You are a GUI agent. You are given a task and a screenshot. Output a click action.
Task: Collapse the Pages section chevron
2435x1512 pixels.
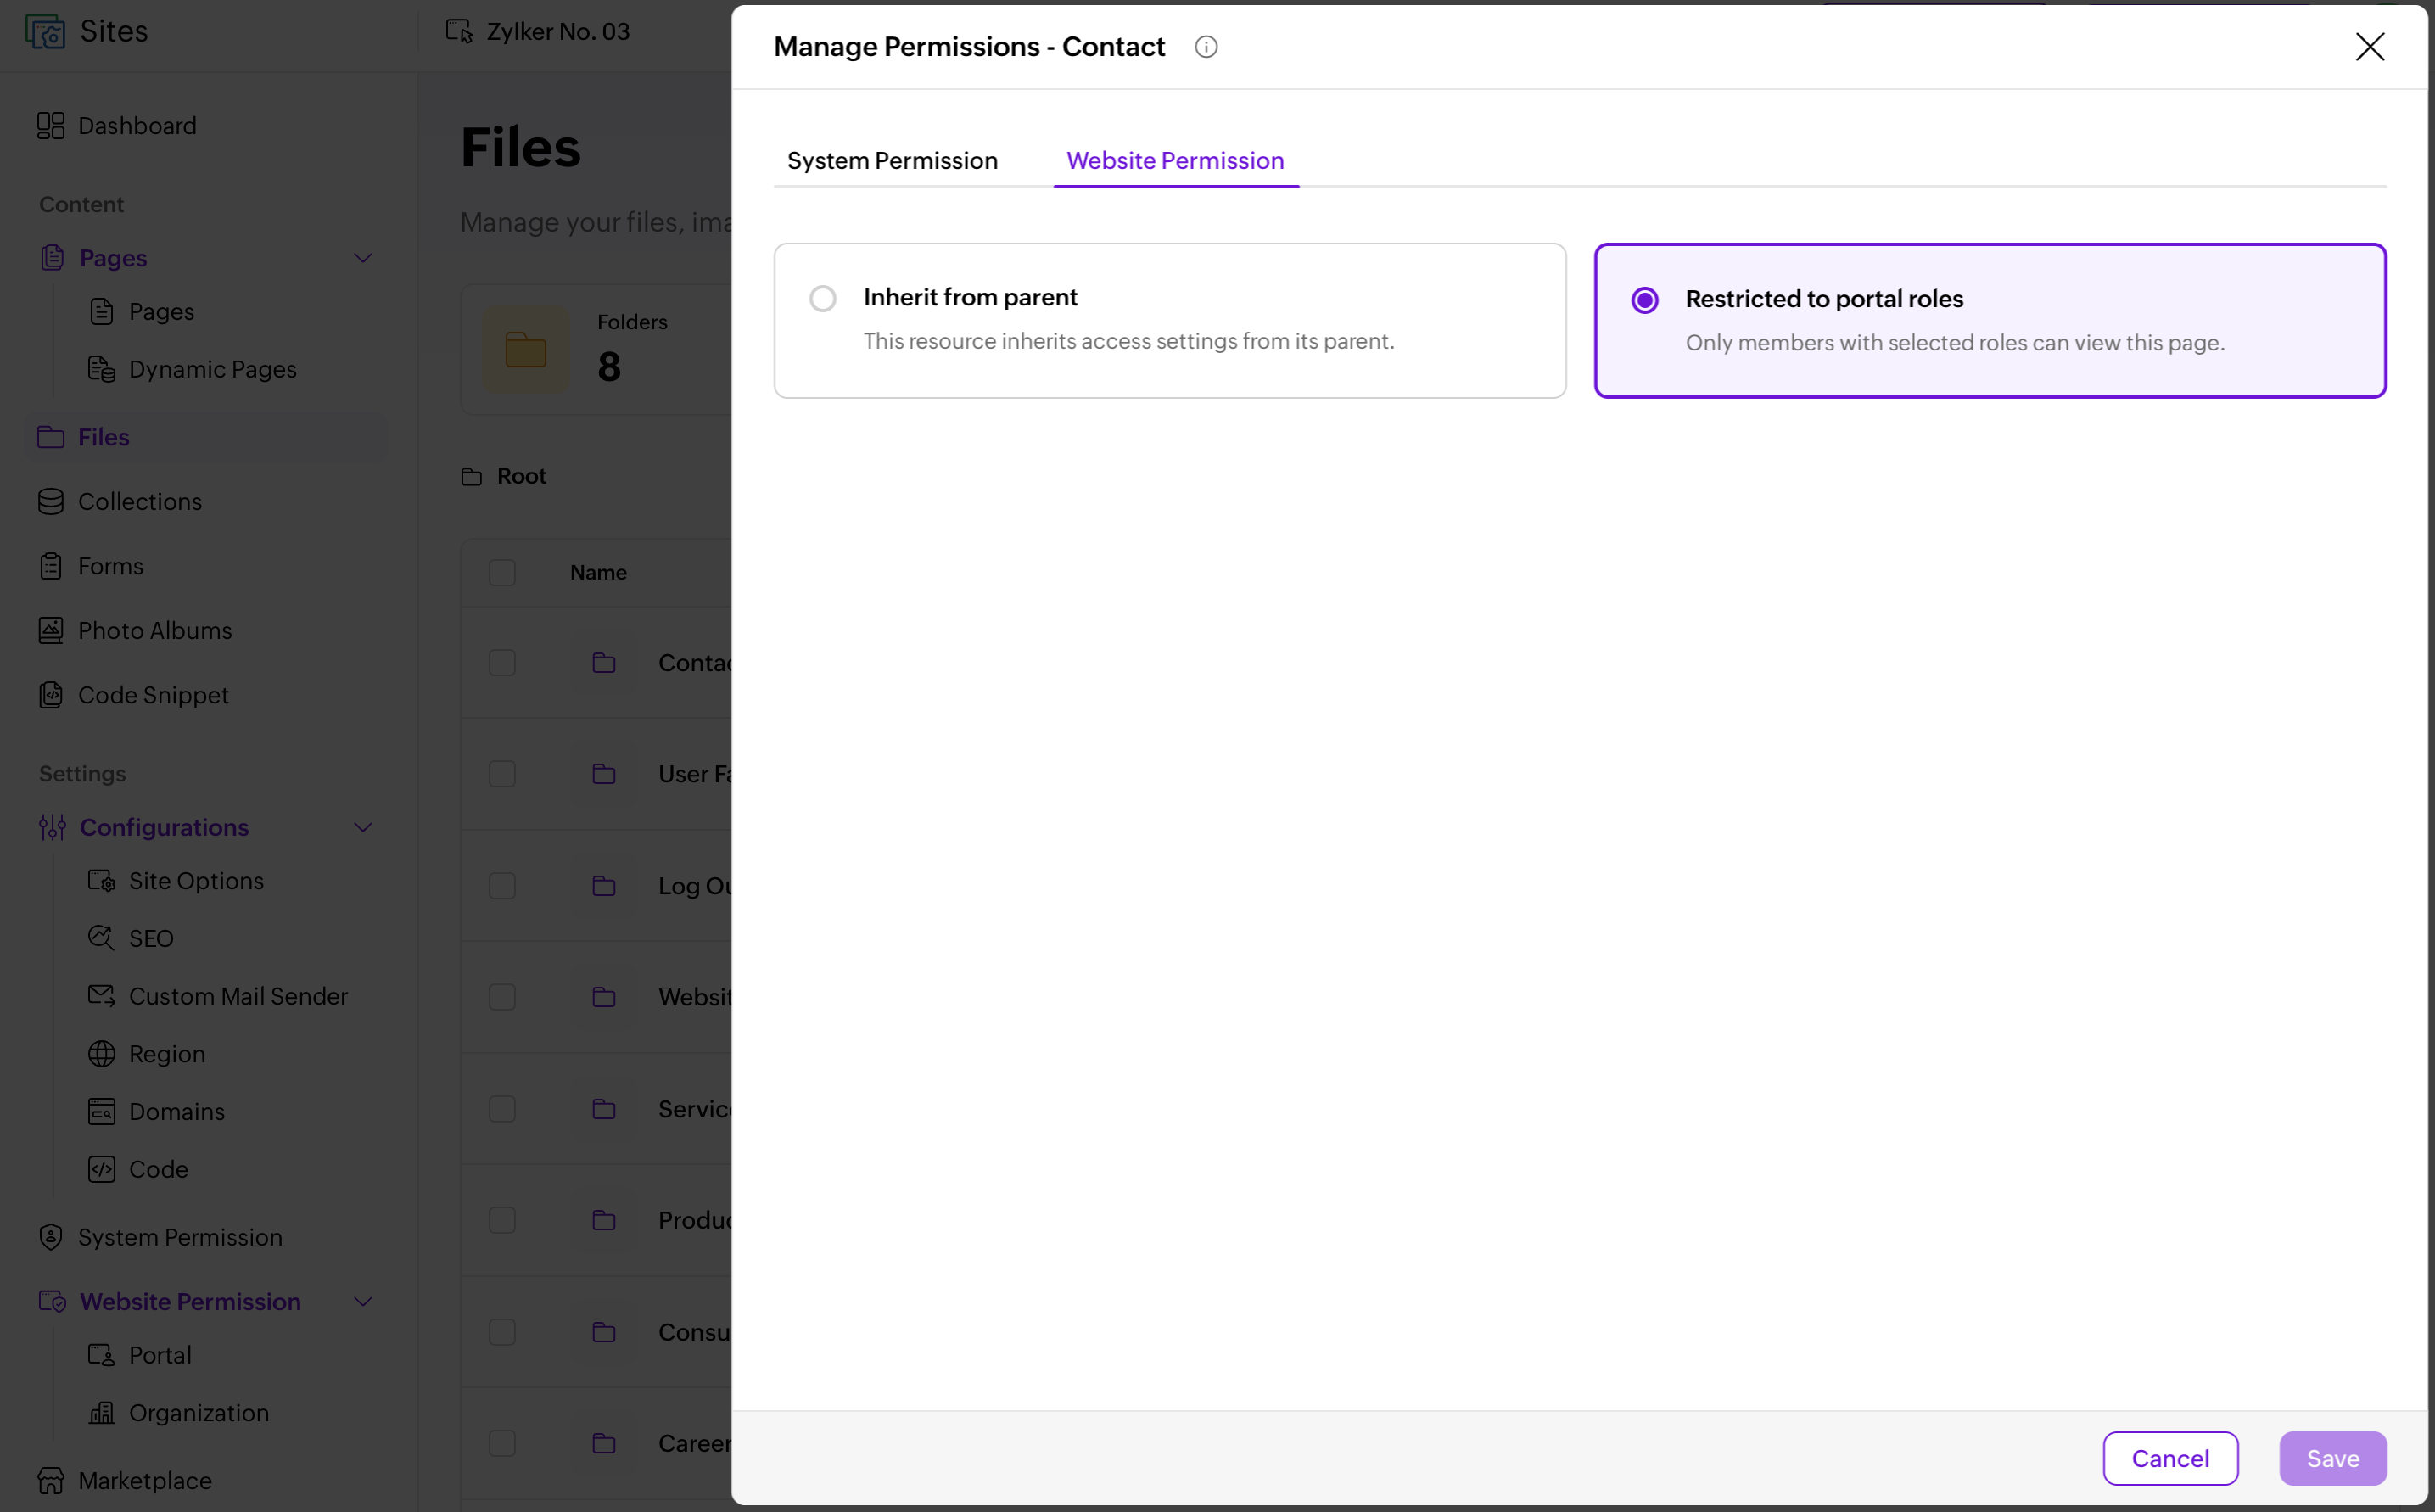click(363, 258)
